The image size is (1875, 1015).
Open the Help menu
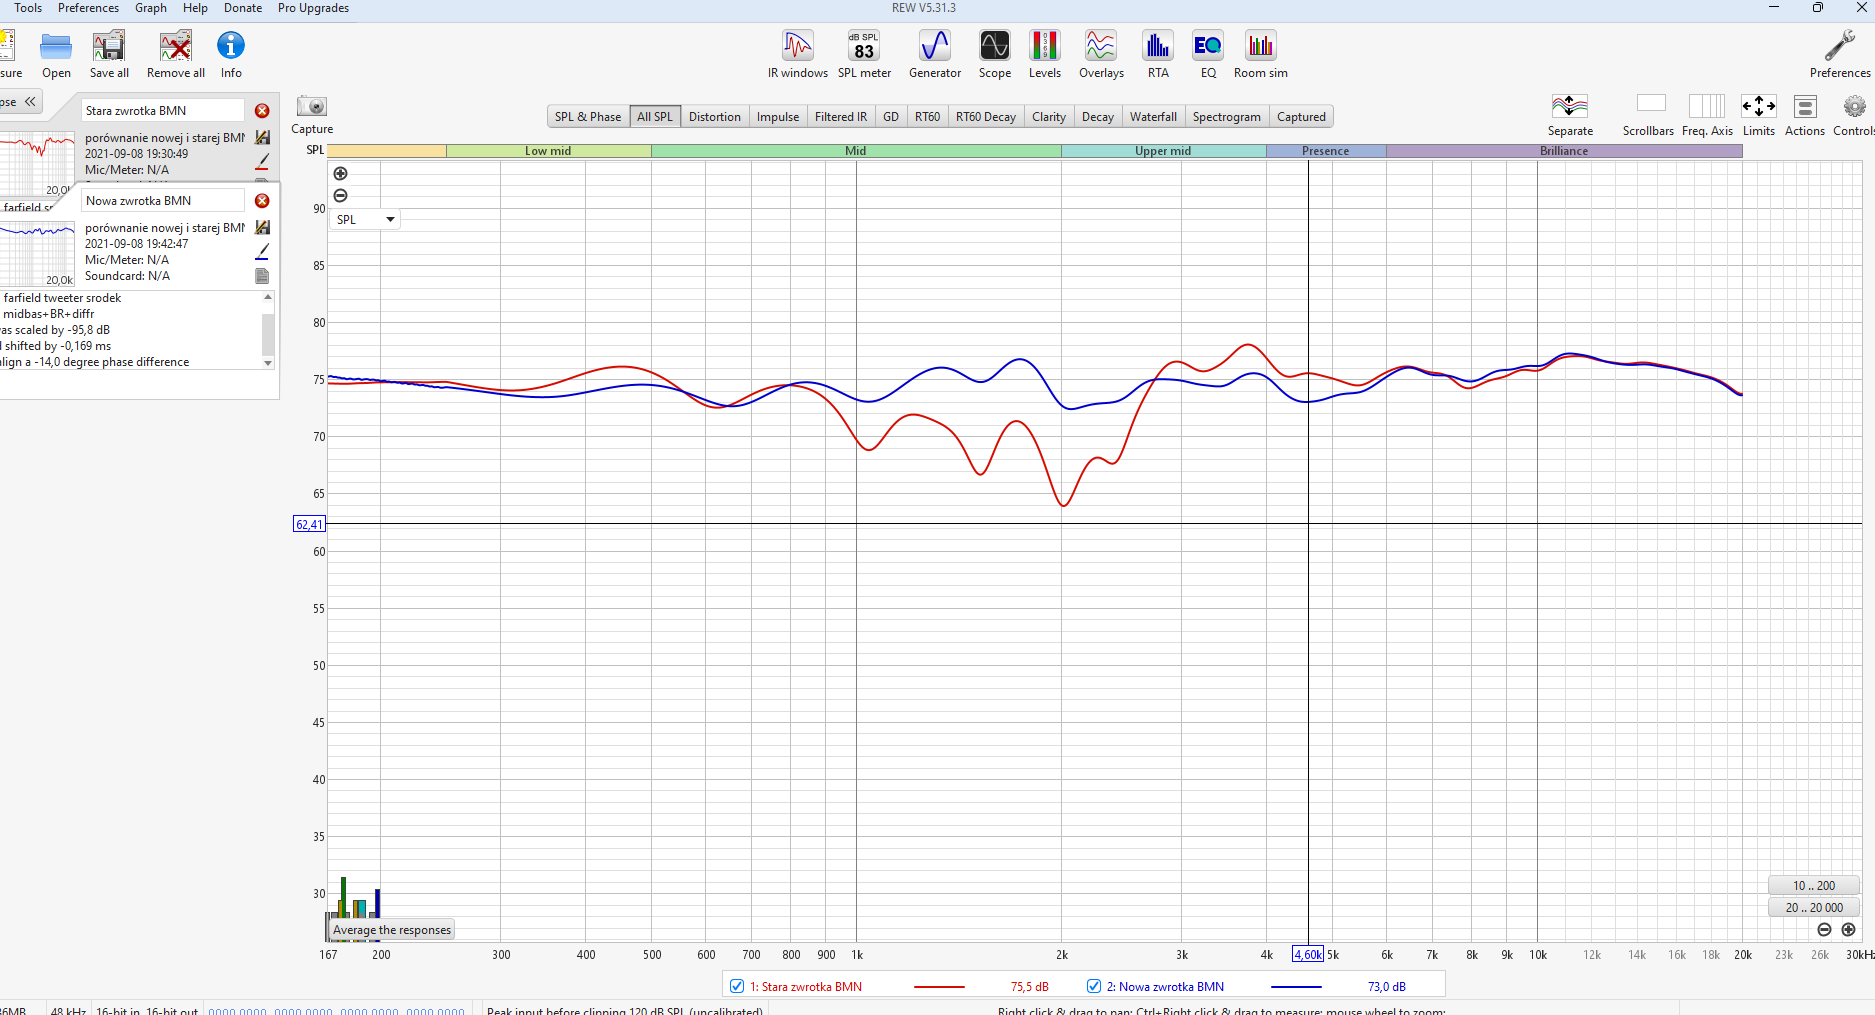click(195, 8)
